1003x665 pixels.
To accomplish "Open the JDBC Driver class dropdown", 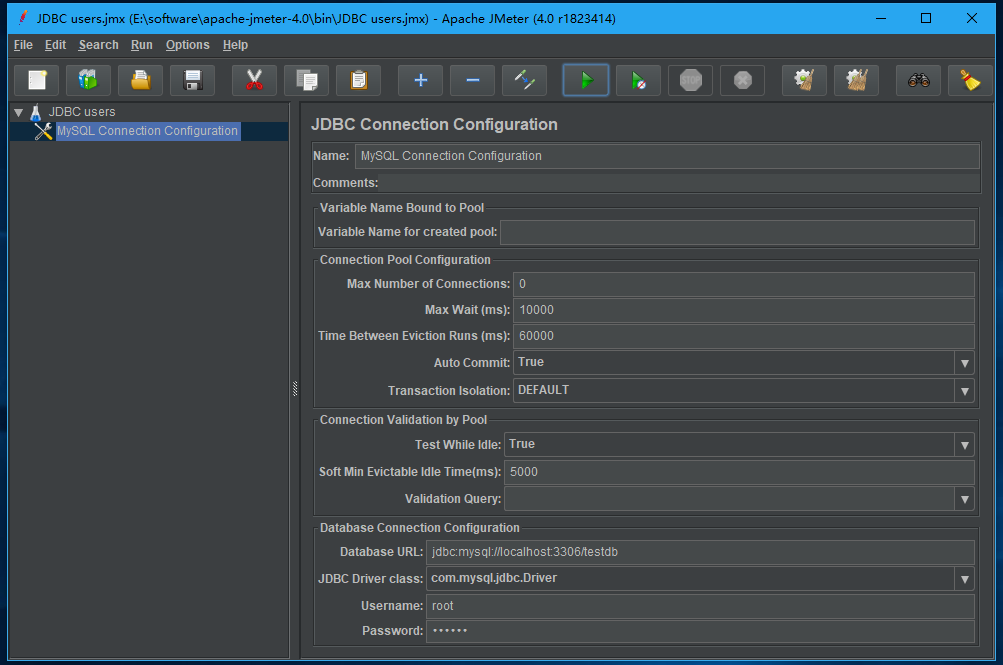I will [x=964, y=579].
